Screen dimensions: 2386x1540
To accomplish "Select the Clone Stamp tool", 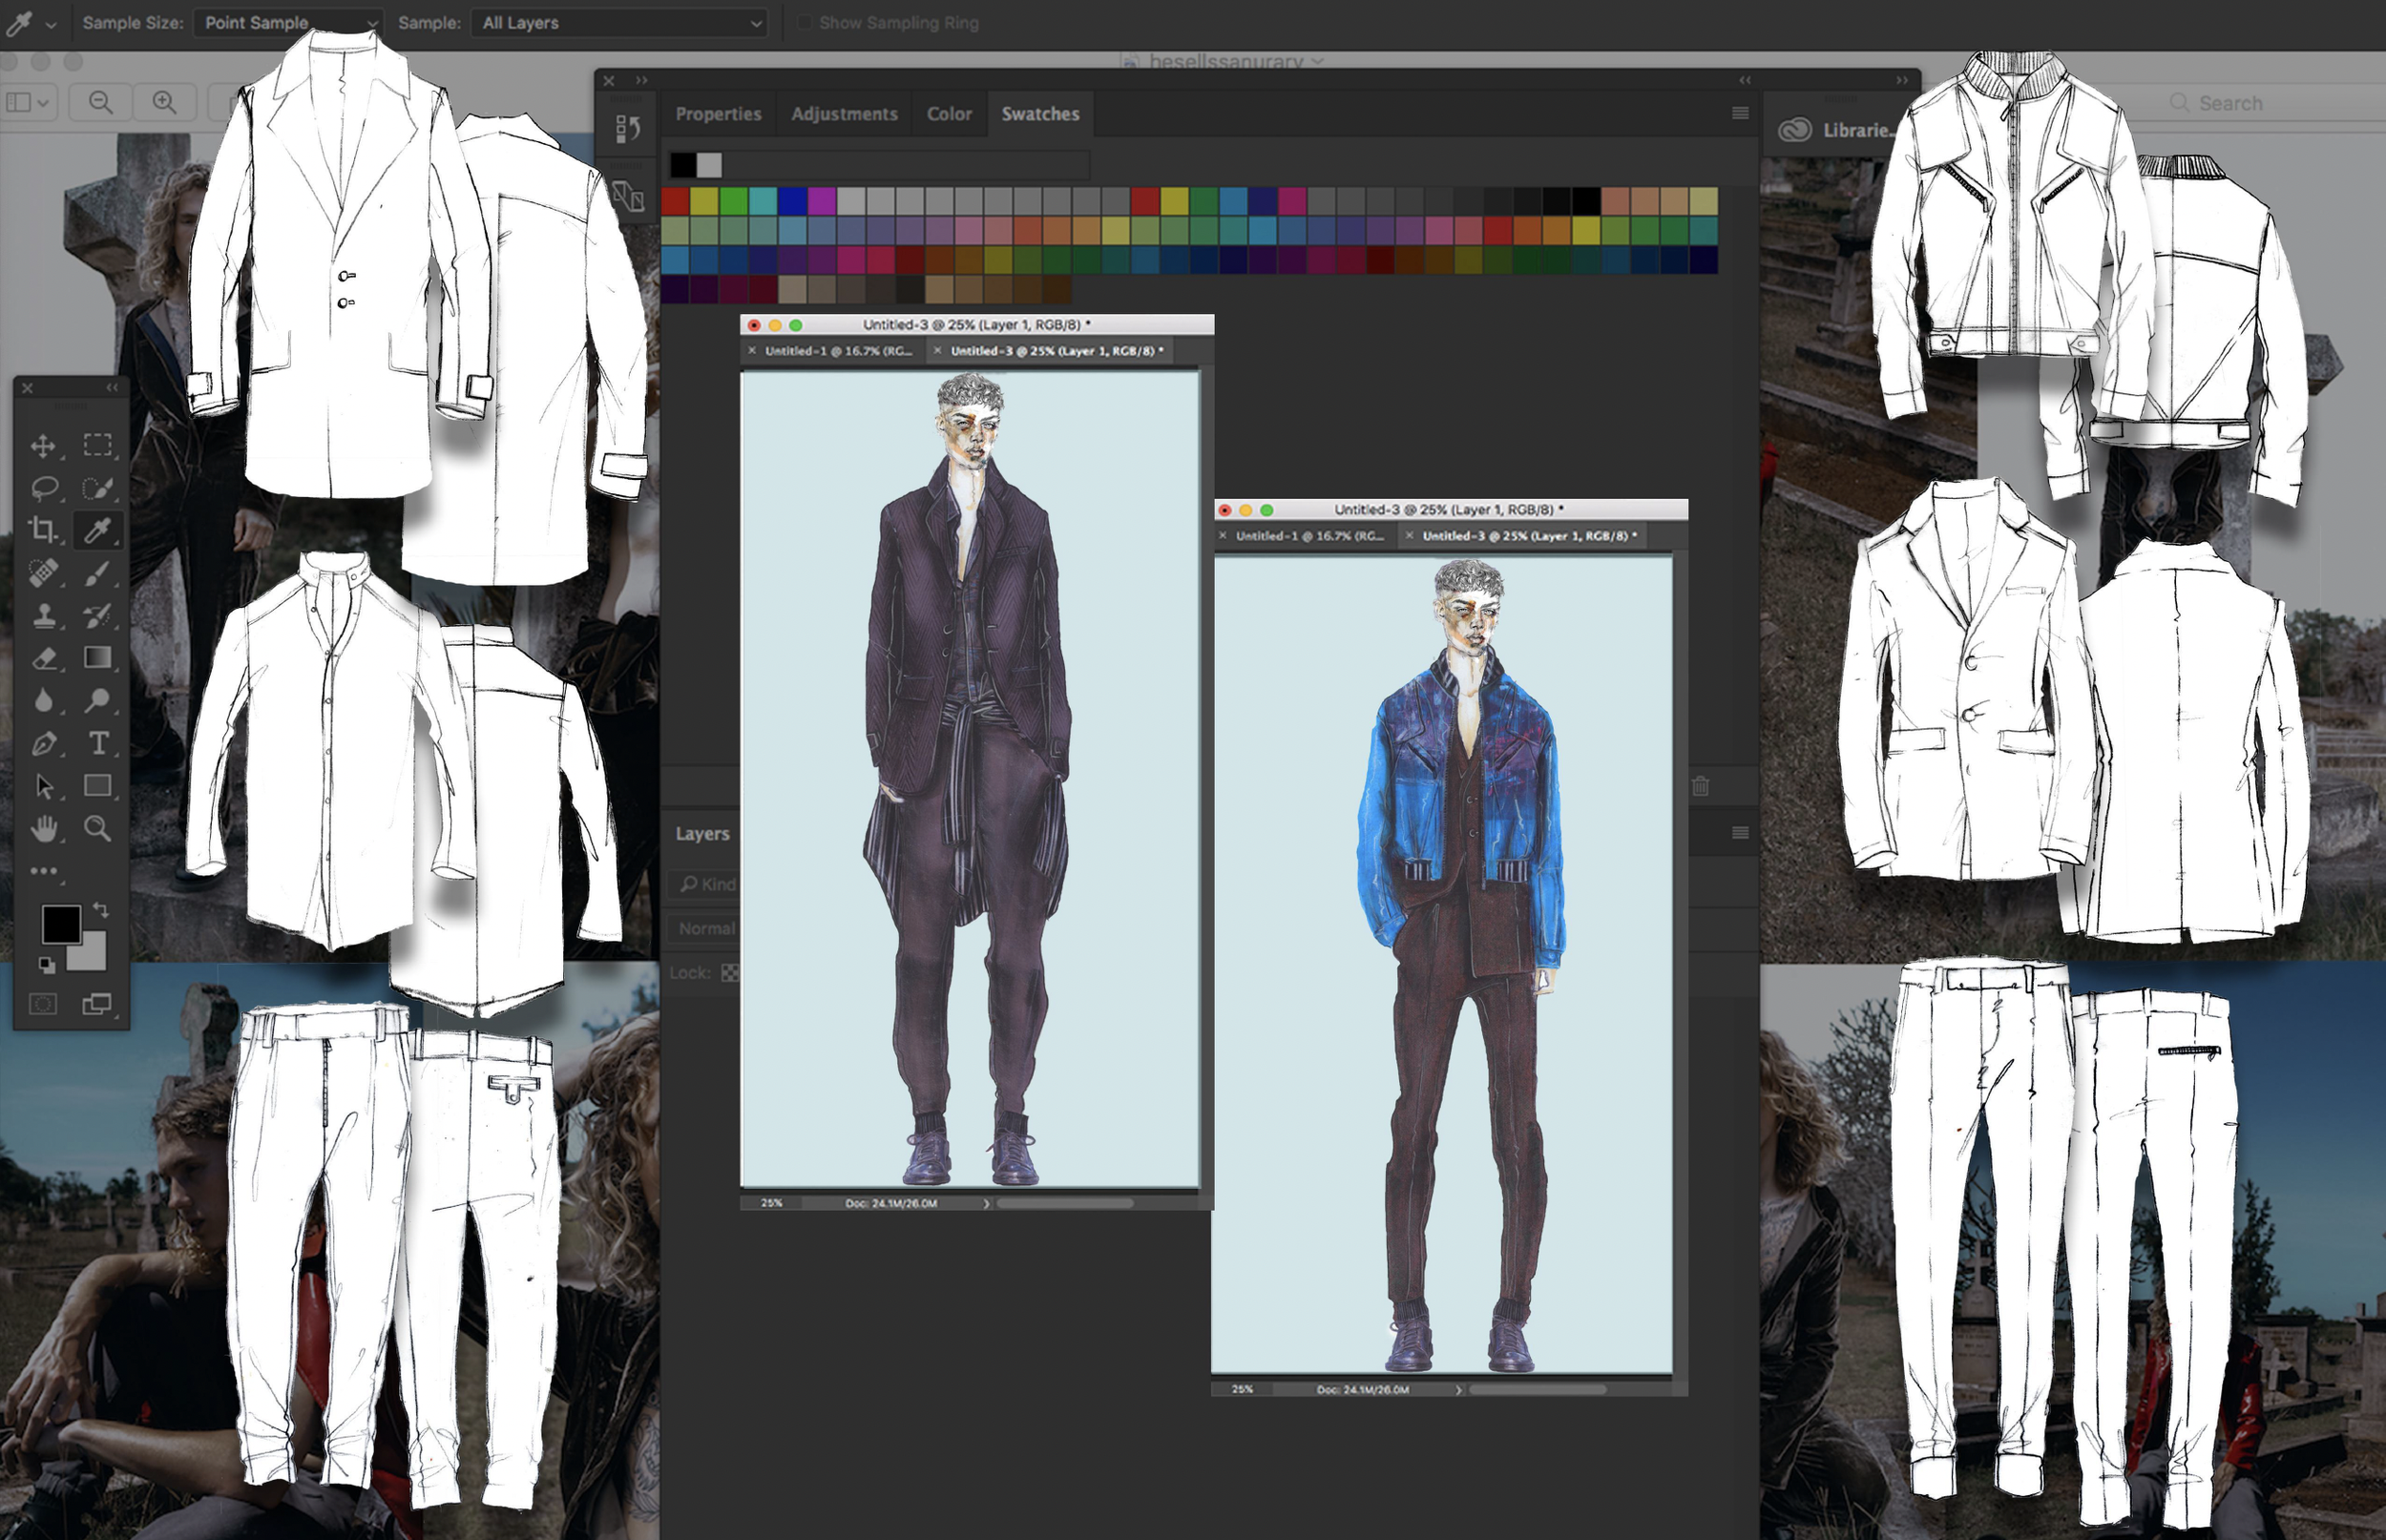I will point(43,615).
